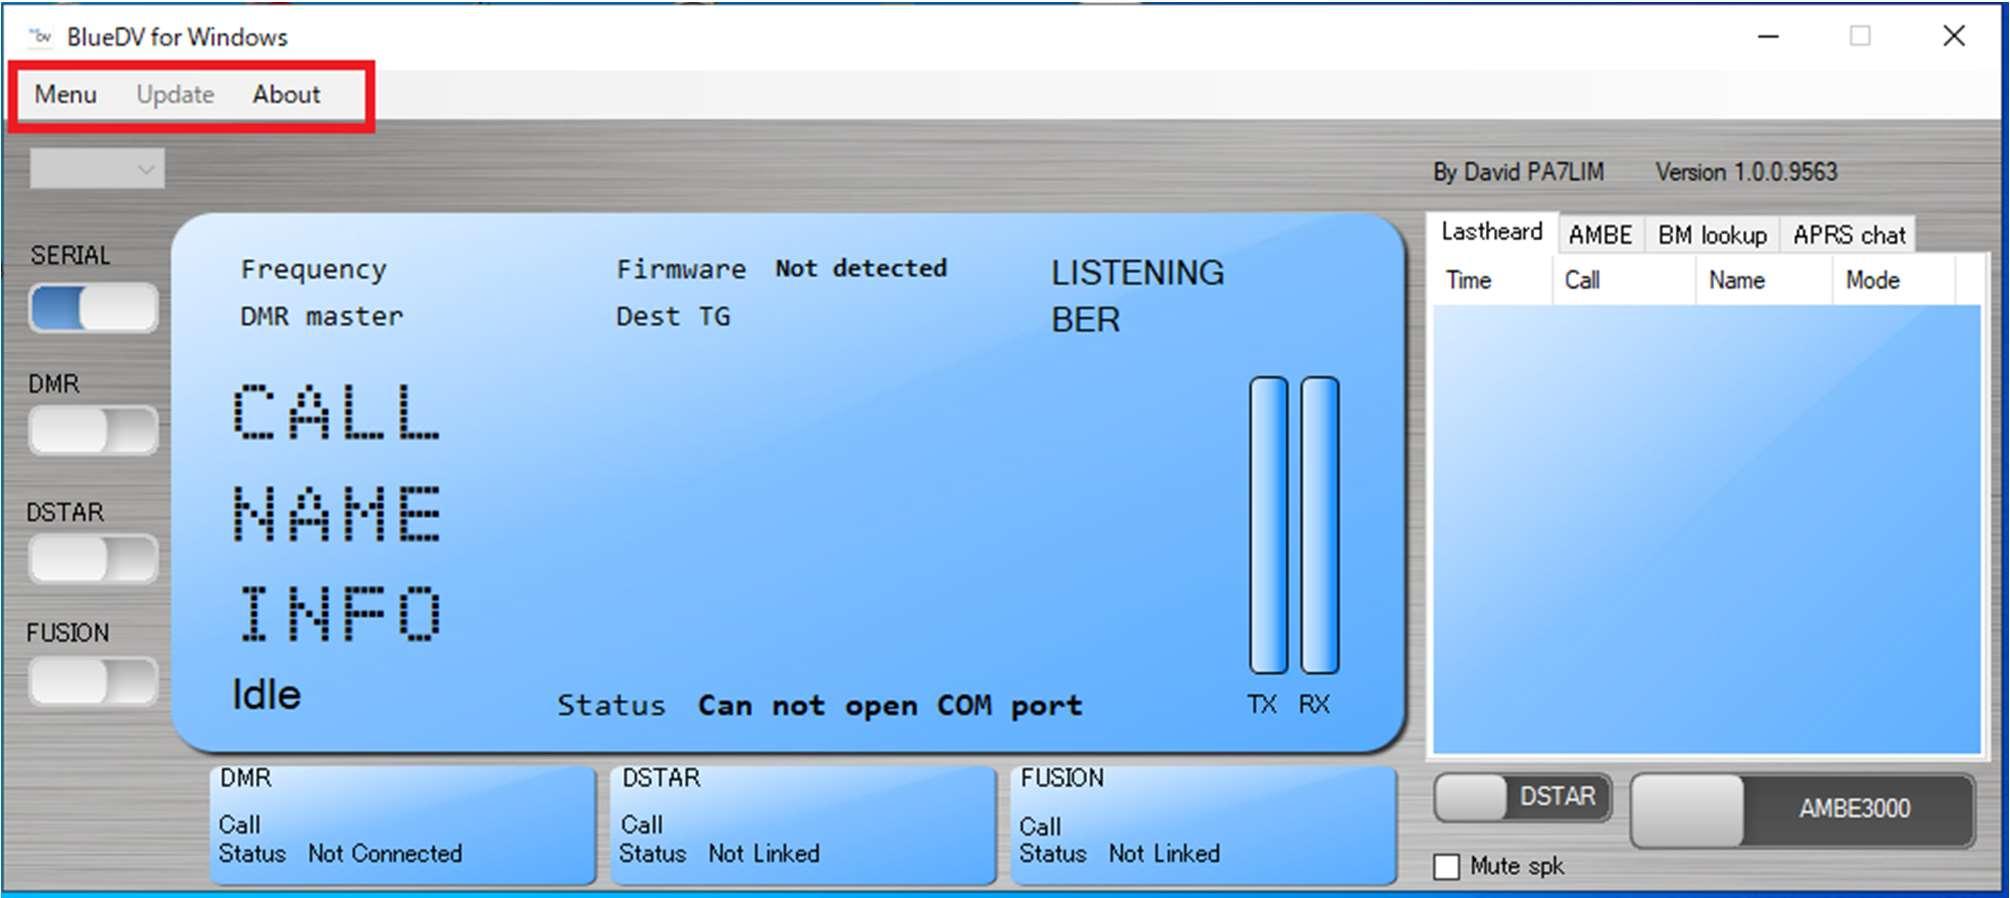Image resolution: width=2010 pixels, height=898 pixels.
Task: Select the Lastheard tab
Action: (1491, 232)
